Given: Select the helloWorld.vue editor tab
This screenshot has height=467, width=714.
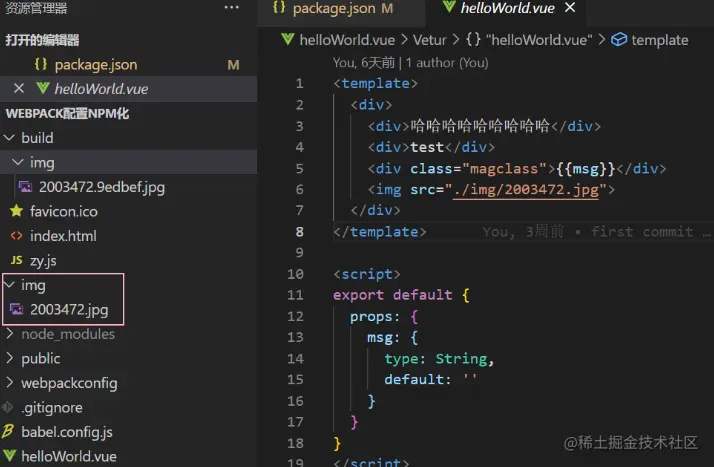Looking at the screenshot, I should point(507,8).
